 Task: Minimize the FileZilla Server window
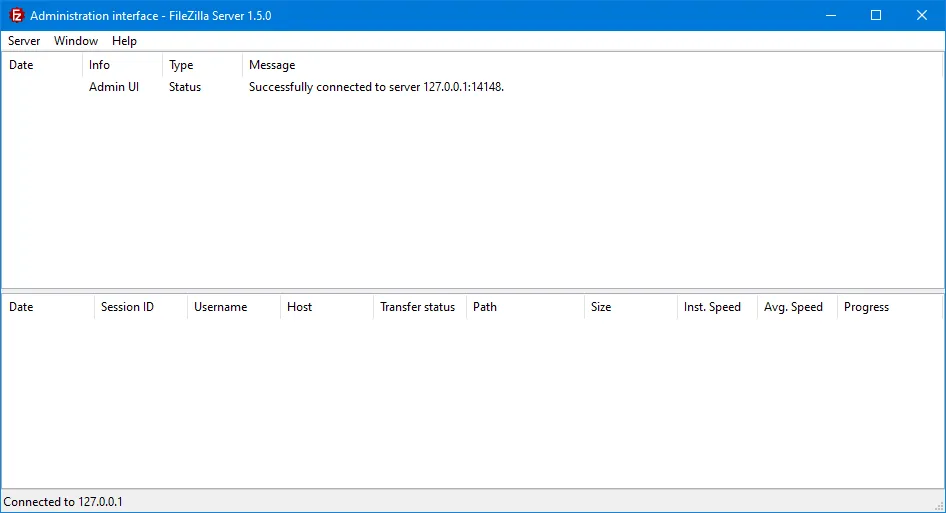tap(831, 16)
